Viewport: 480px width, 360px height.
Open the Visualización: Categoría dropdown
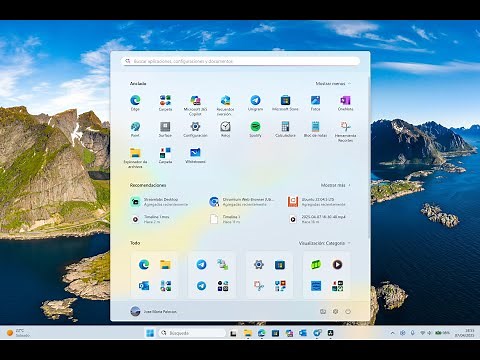click(324, 243)
